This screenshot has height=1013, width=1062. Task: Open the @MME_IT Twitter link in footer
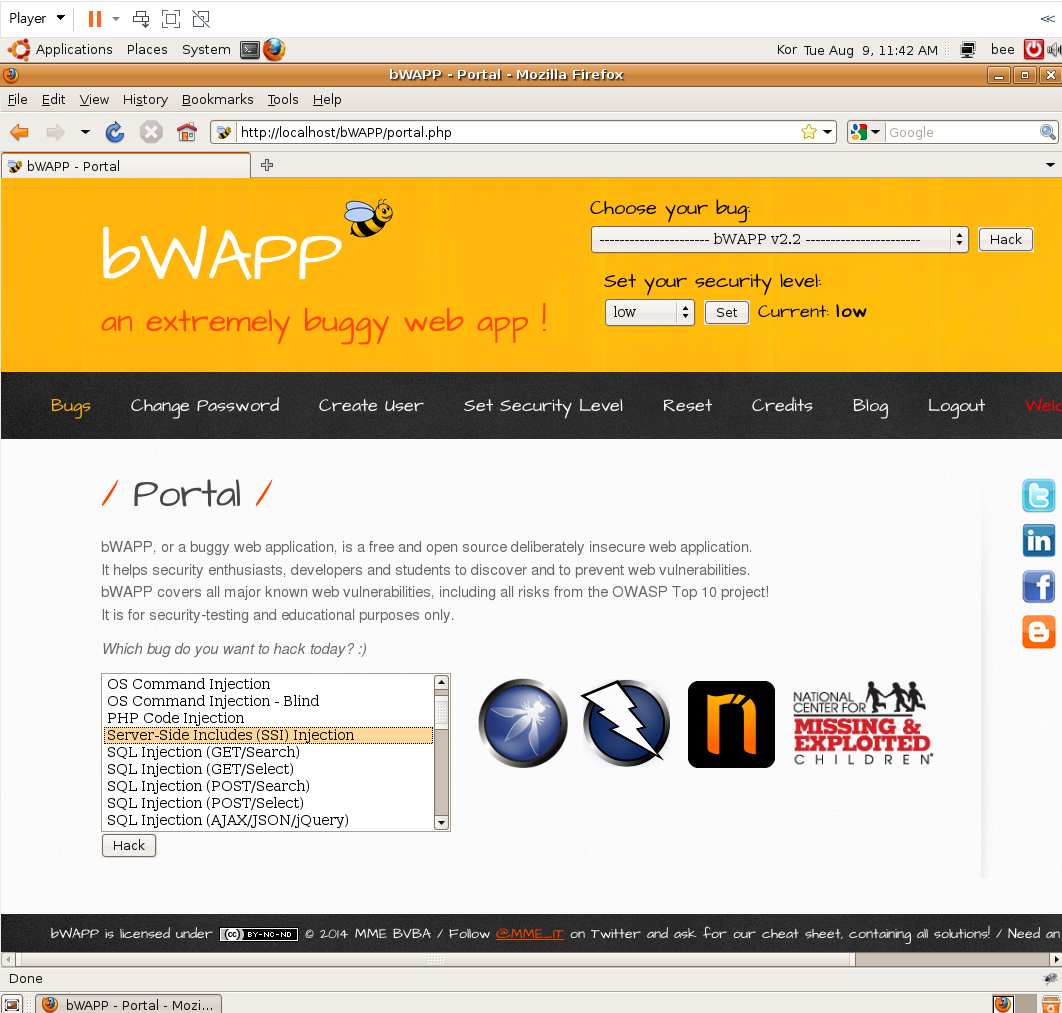[x=530, y=934]
